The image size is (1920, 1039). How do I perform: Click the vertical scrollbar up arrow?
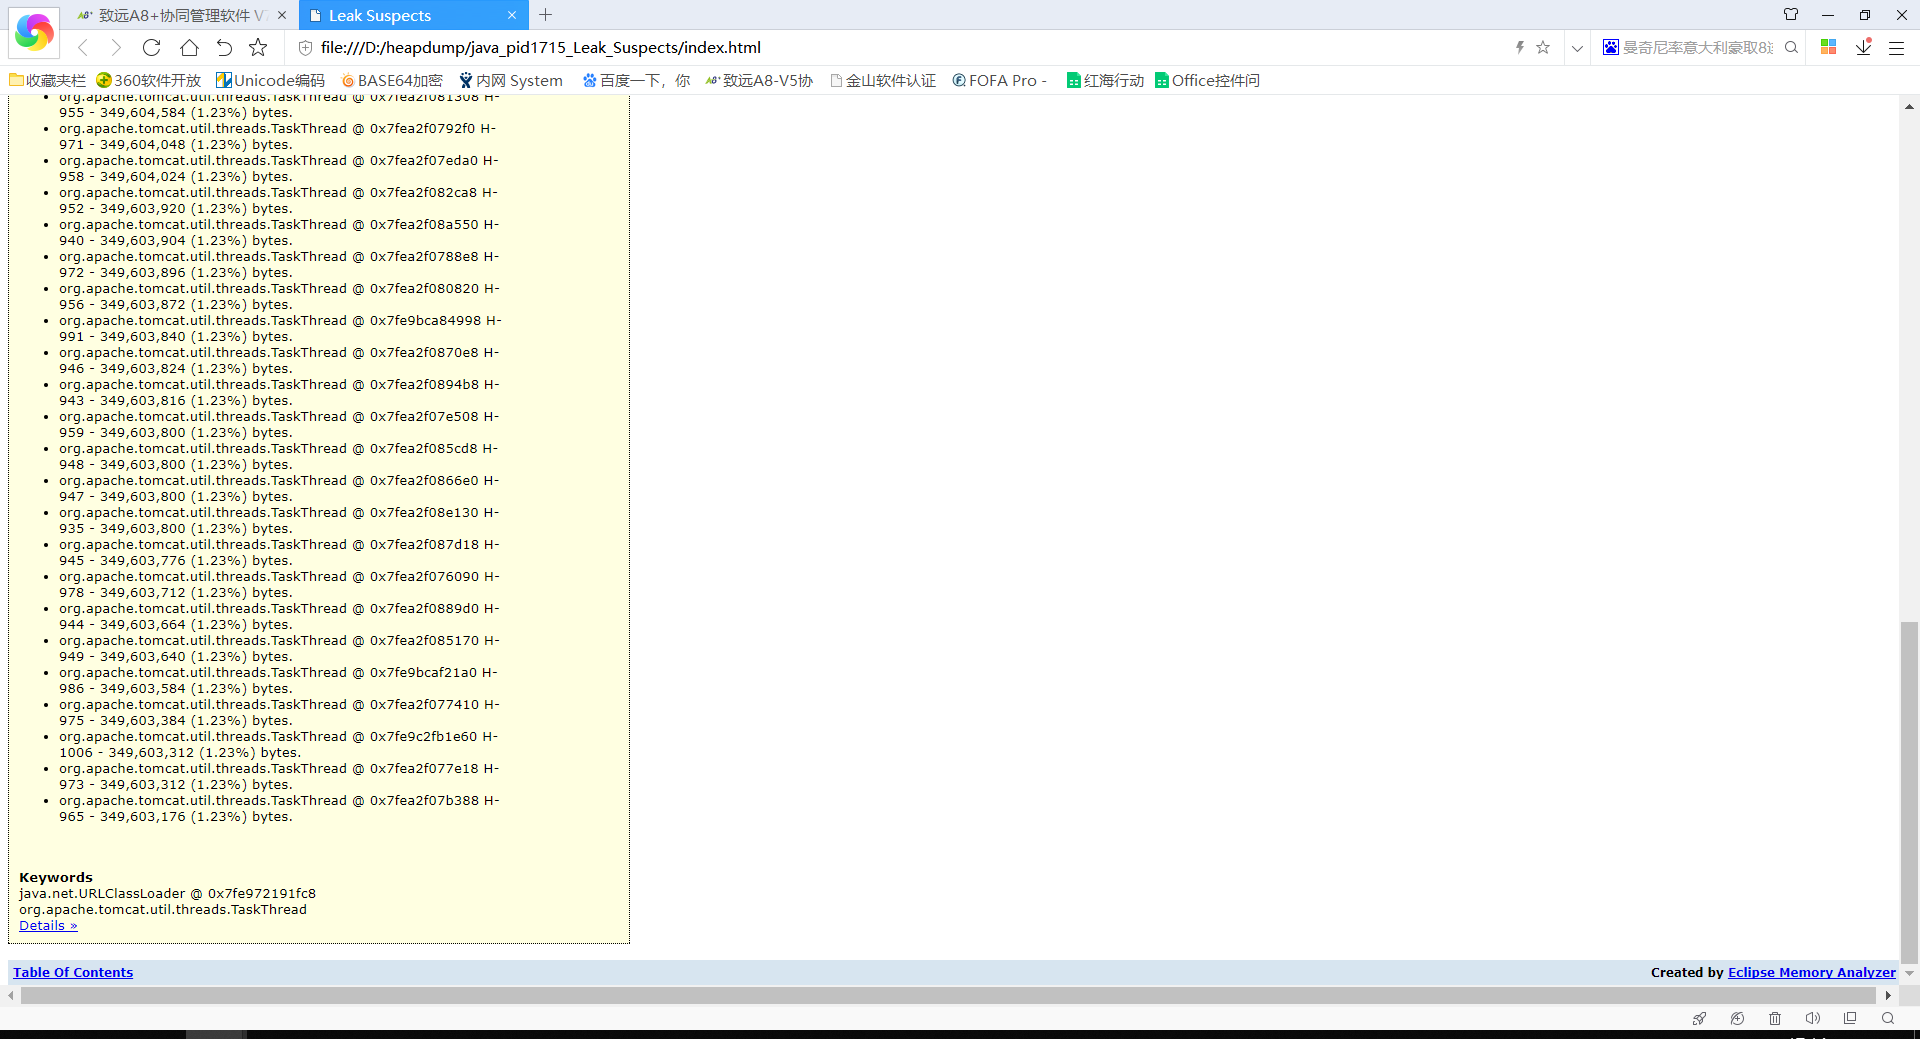tap(1909, 105)
